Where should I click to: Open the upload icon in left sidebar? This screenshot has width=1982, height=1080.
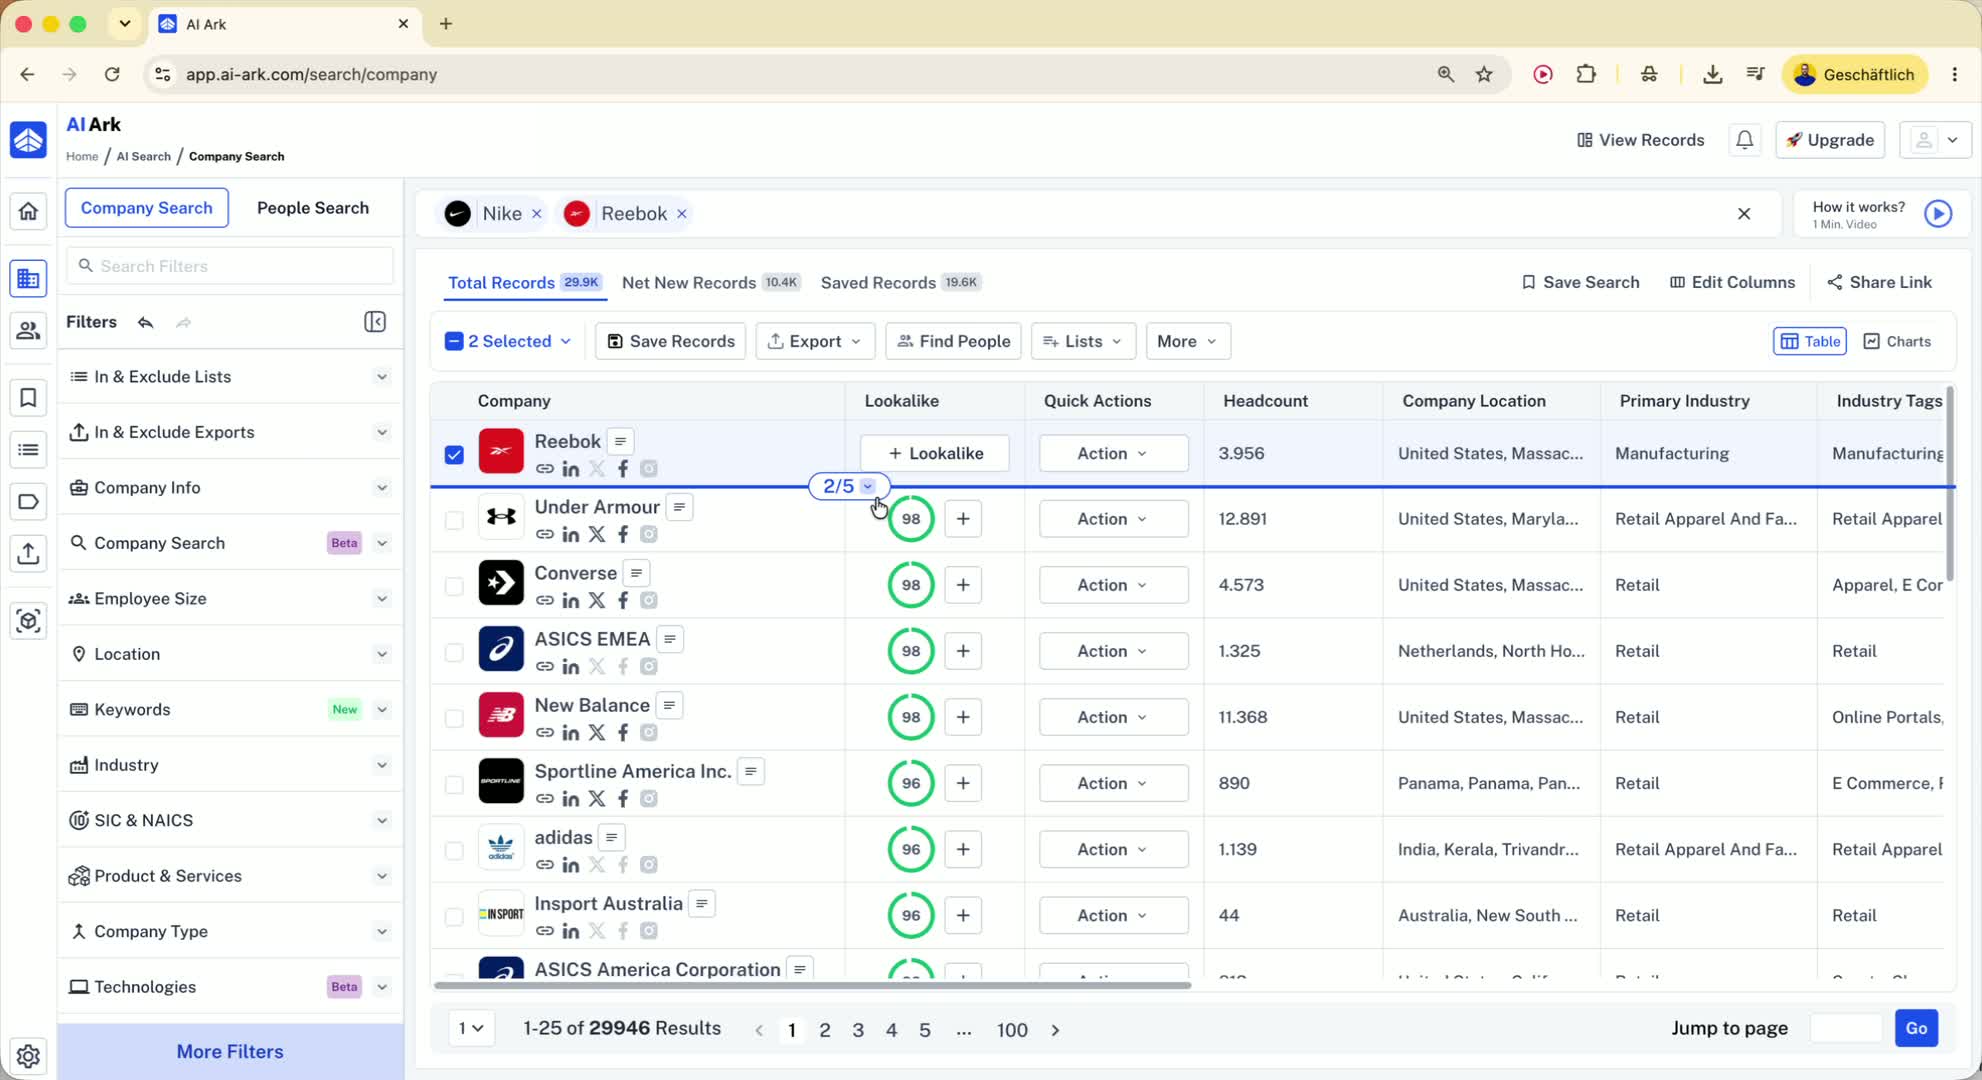[28, 553]
